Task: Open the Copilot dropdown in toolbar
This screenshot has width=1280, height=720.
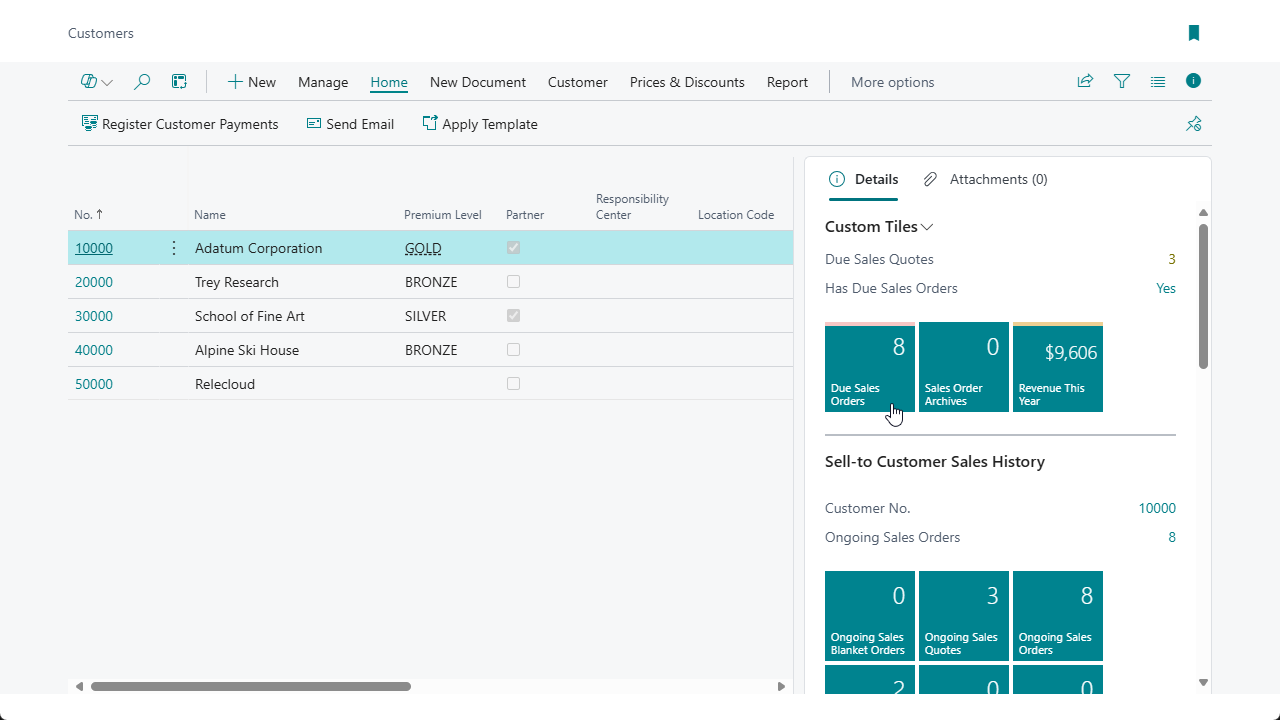Action: (97, 82)
